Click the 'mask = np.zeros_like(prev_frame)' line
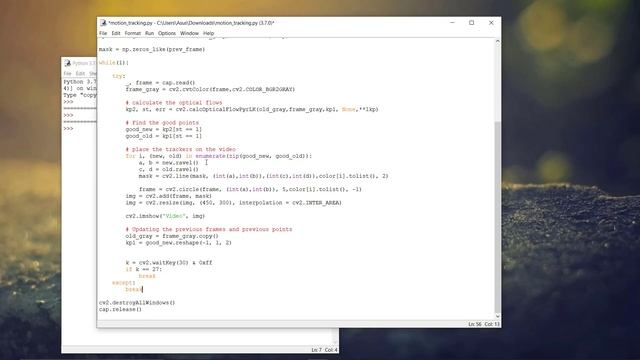This screenshot has width=640, height=360. [152, 49]
